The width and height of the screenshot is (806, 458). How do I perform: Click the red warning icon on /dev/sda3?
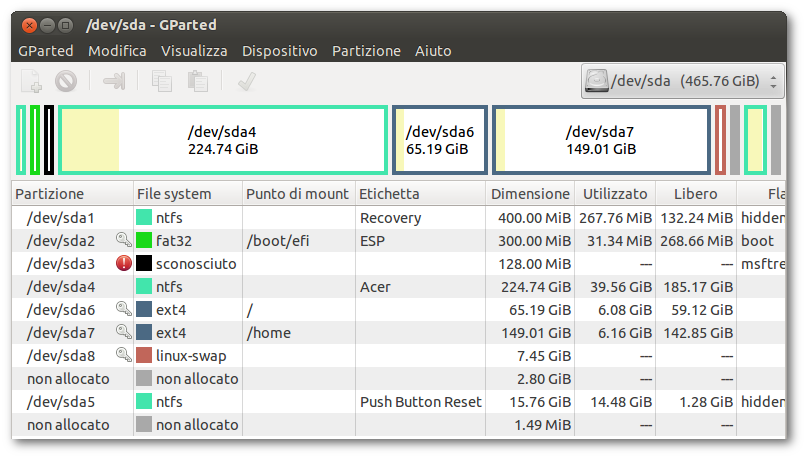(x=123, y=263)
